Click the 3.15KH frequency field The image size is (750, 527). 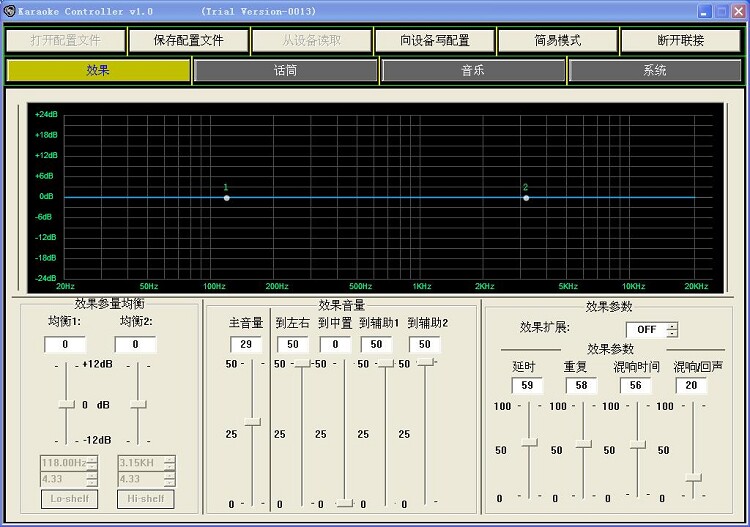[141, 463]
